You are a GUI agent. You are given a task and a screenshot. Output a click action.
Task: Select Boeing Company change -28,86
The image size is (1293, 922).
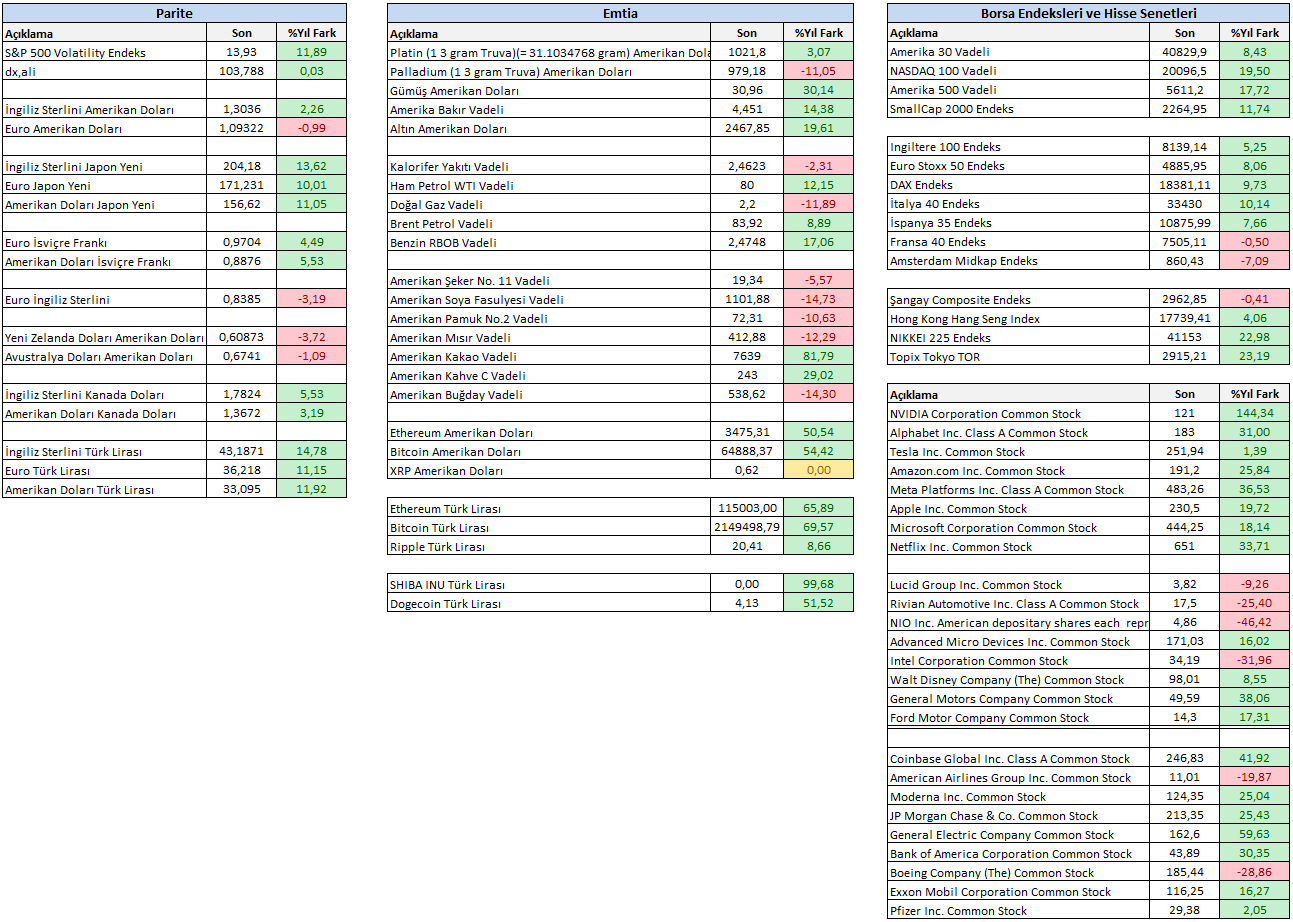pyautogui.click(x=1255, y=872)
